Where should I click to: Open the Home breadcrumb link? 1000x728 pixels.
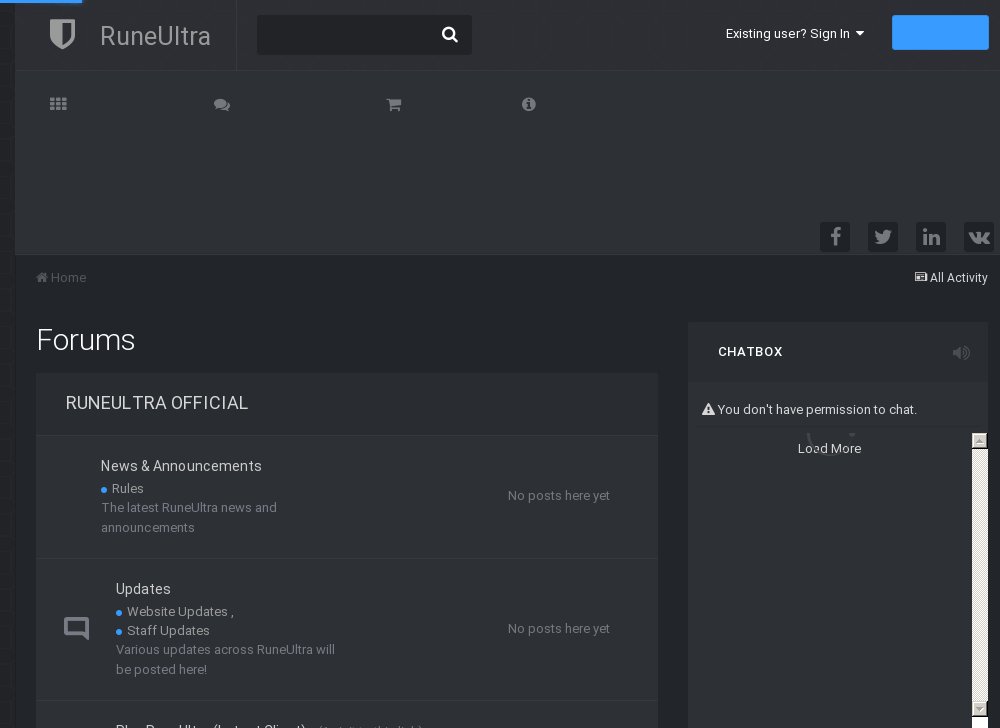tap(60, 277)
